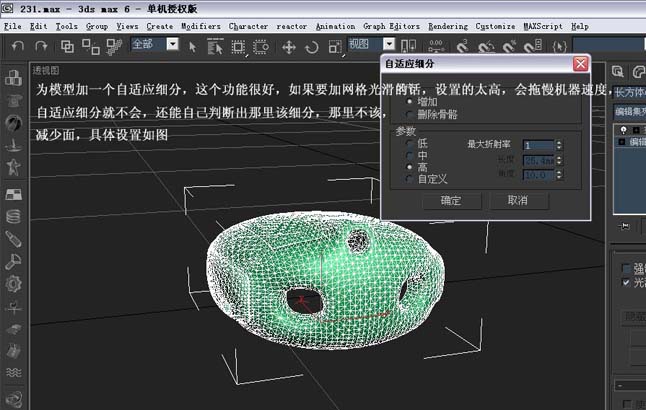Click the 最大折射率 spinner arrows

coord(559,145)
